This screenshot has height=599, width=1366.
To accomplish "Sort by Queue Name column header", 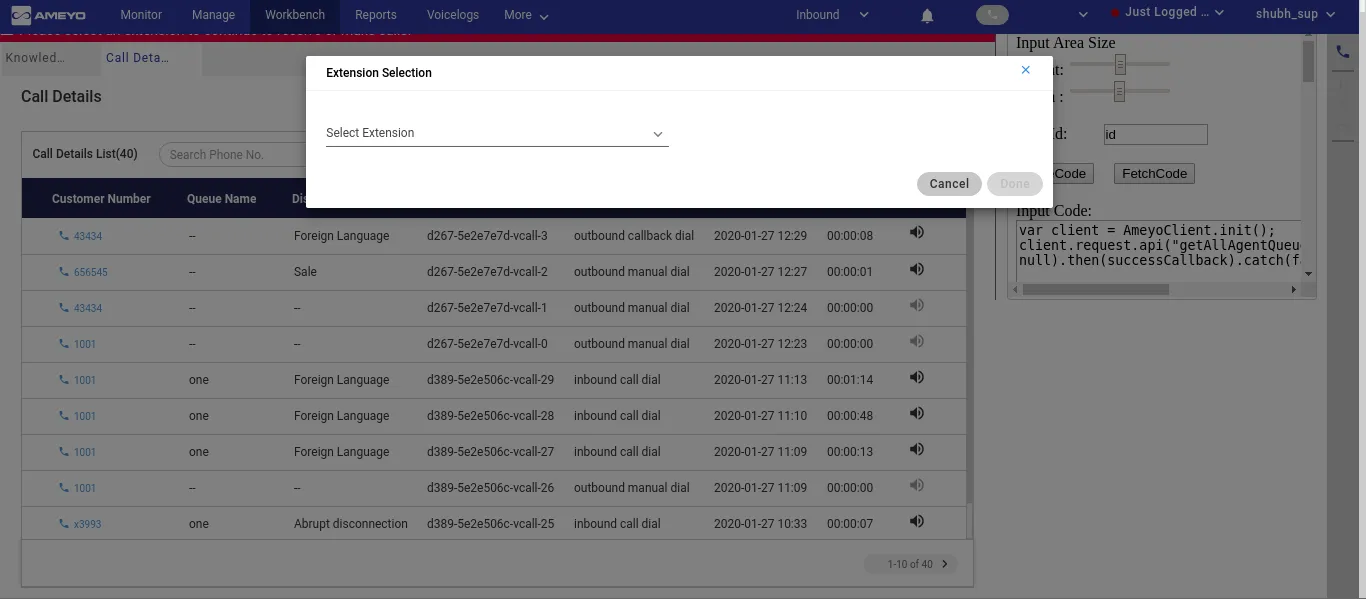I will [221, 199].
